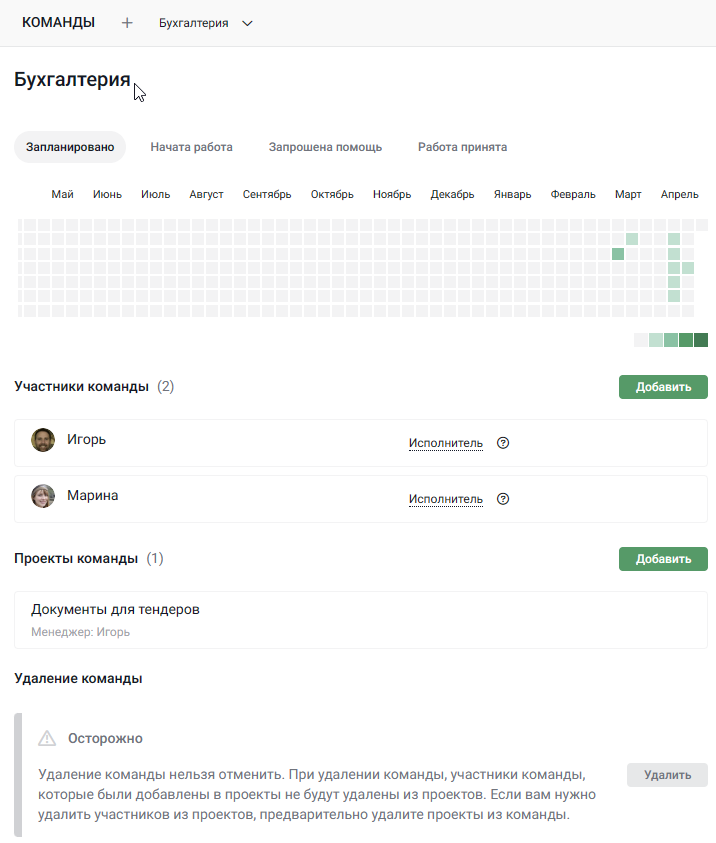The width and height of the screenshot is (716, 843).
Task: Click the plus icon to add a team
Action: (127, 23)
